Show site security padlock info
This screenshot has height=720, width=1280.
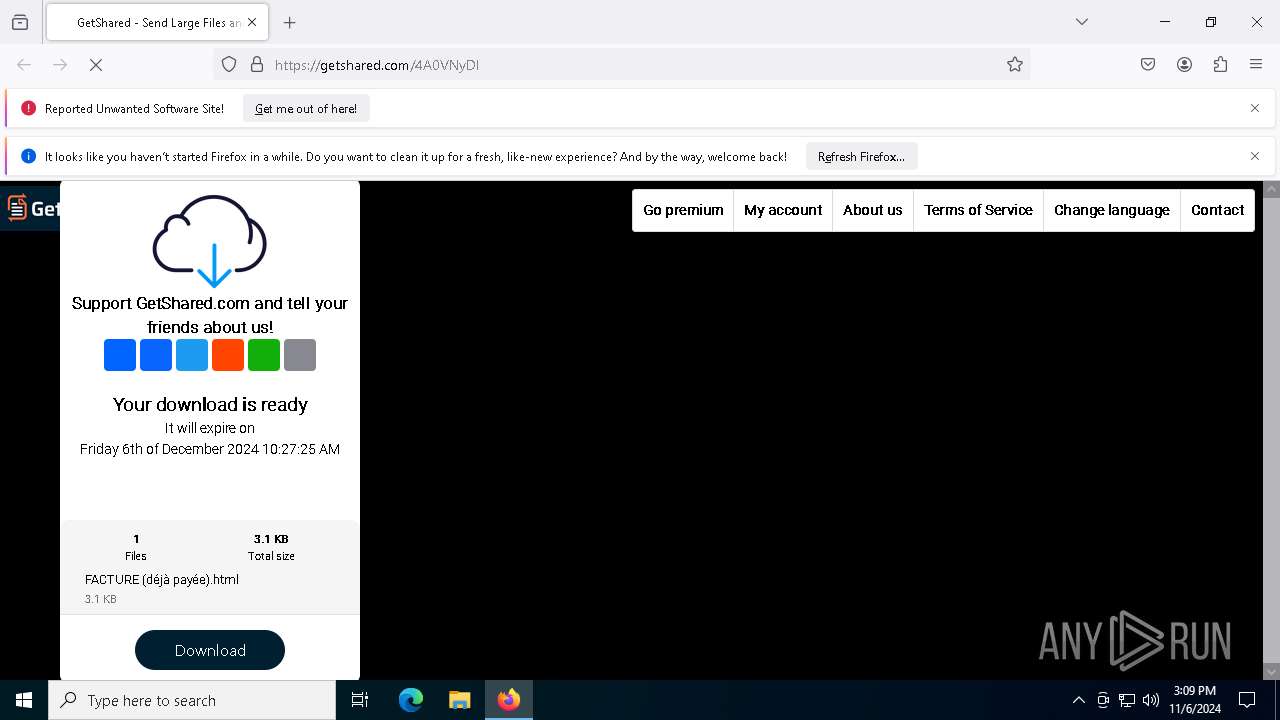click(257, 65)
